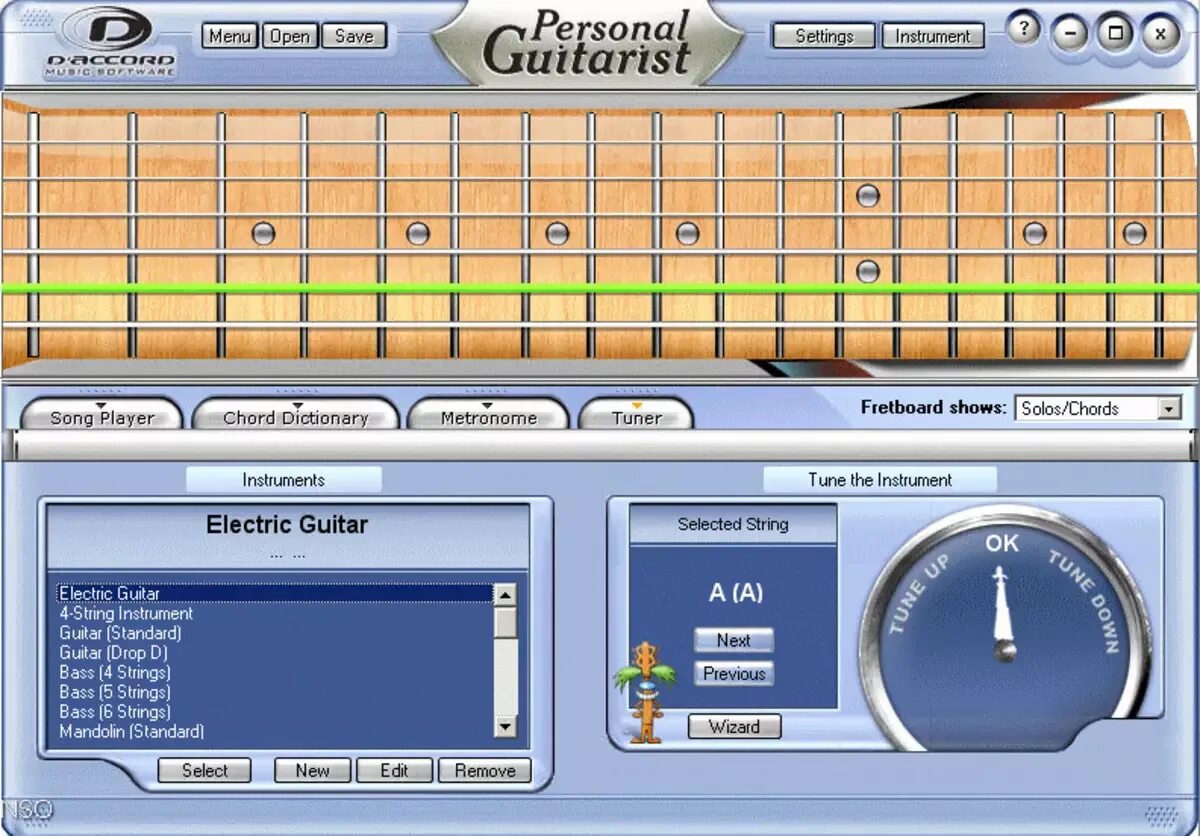Click the third fret position marker dot
This screenshot has width=1200, height=836.
pyautogui.click(x=263, y=233)
